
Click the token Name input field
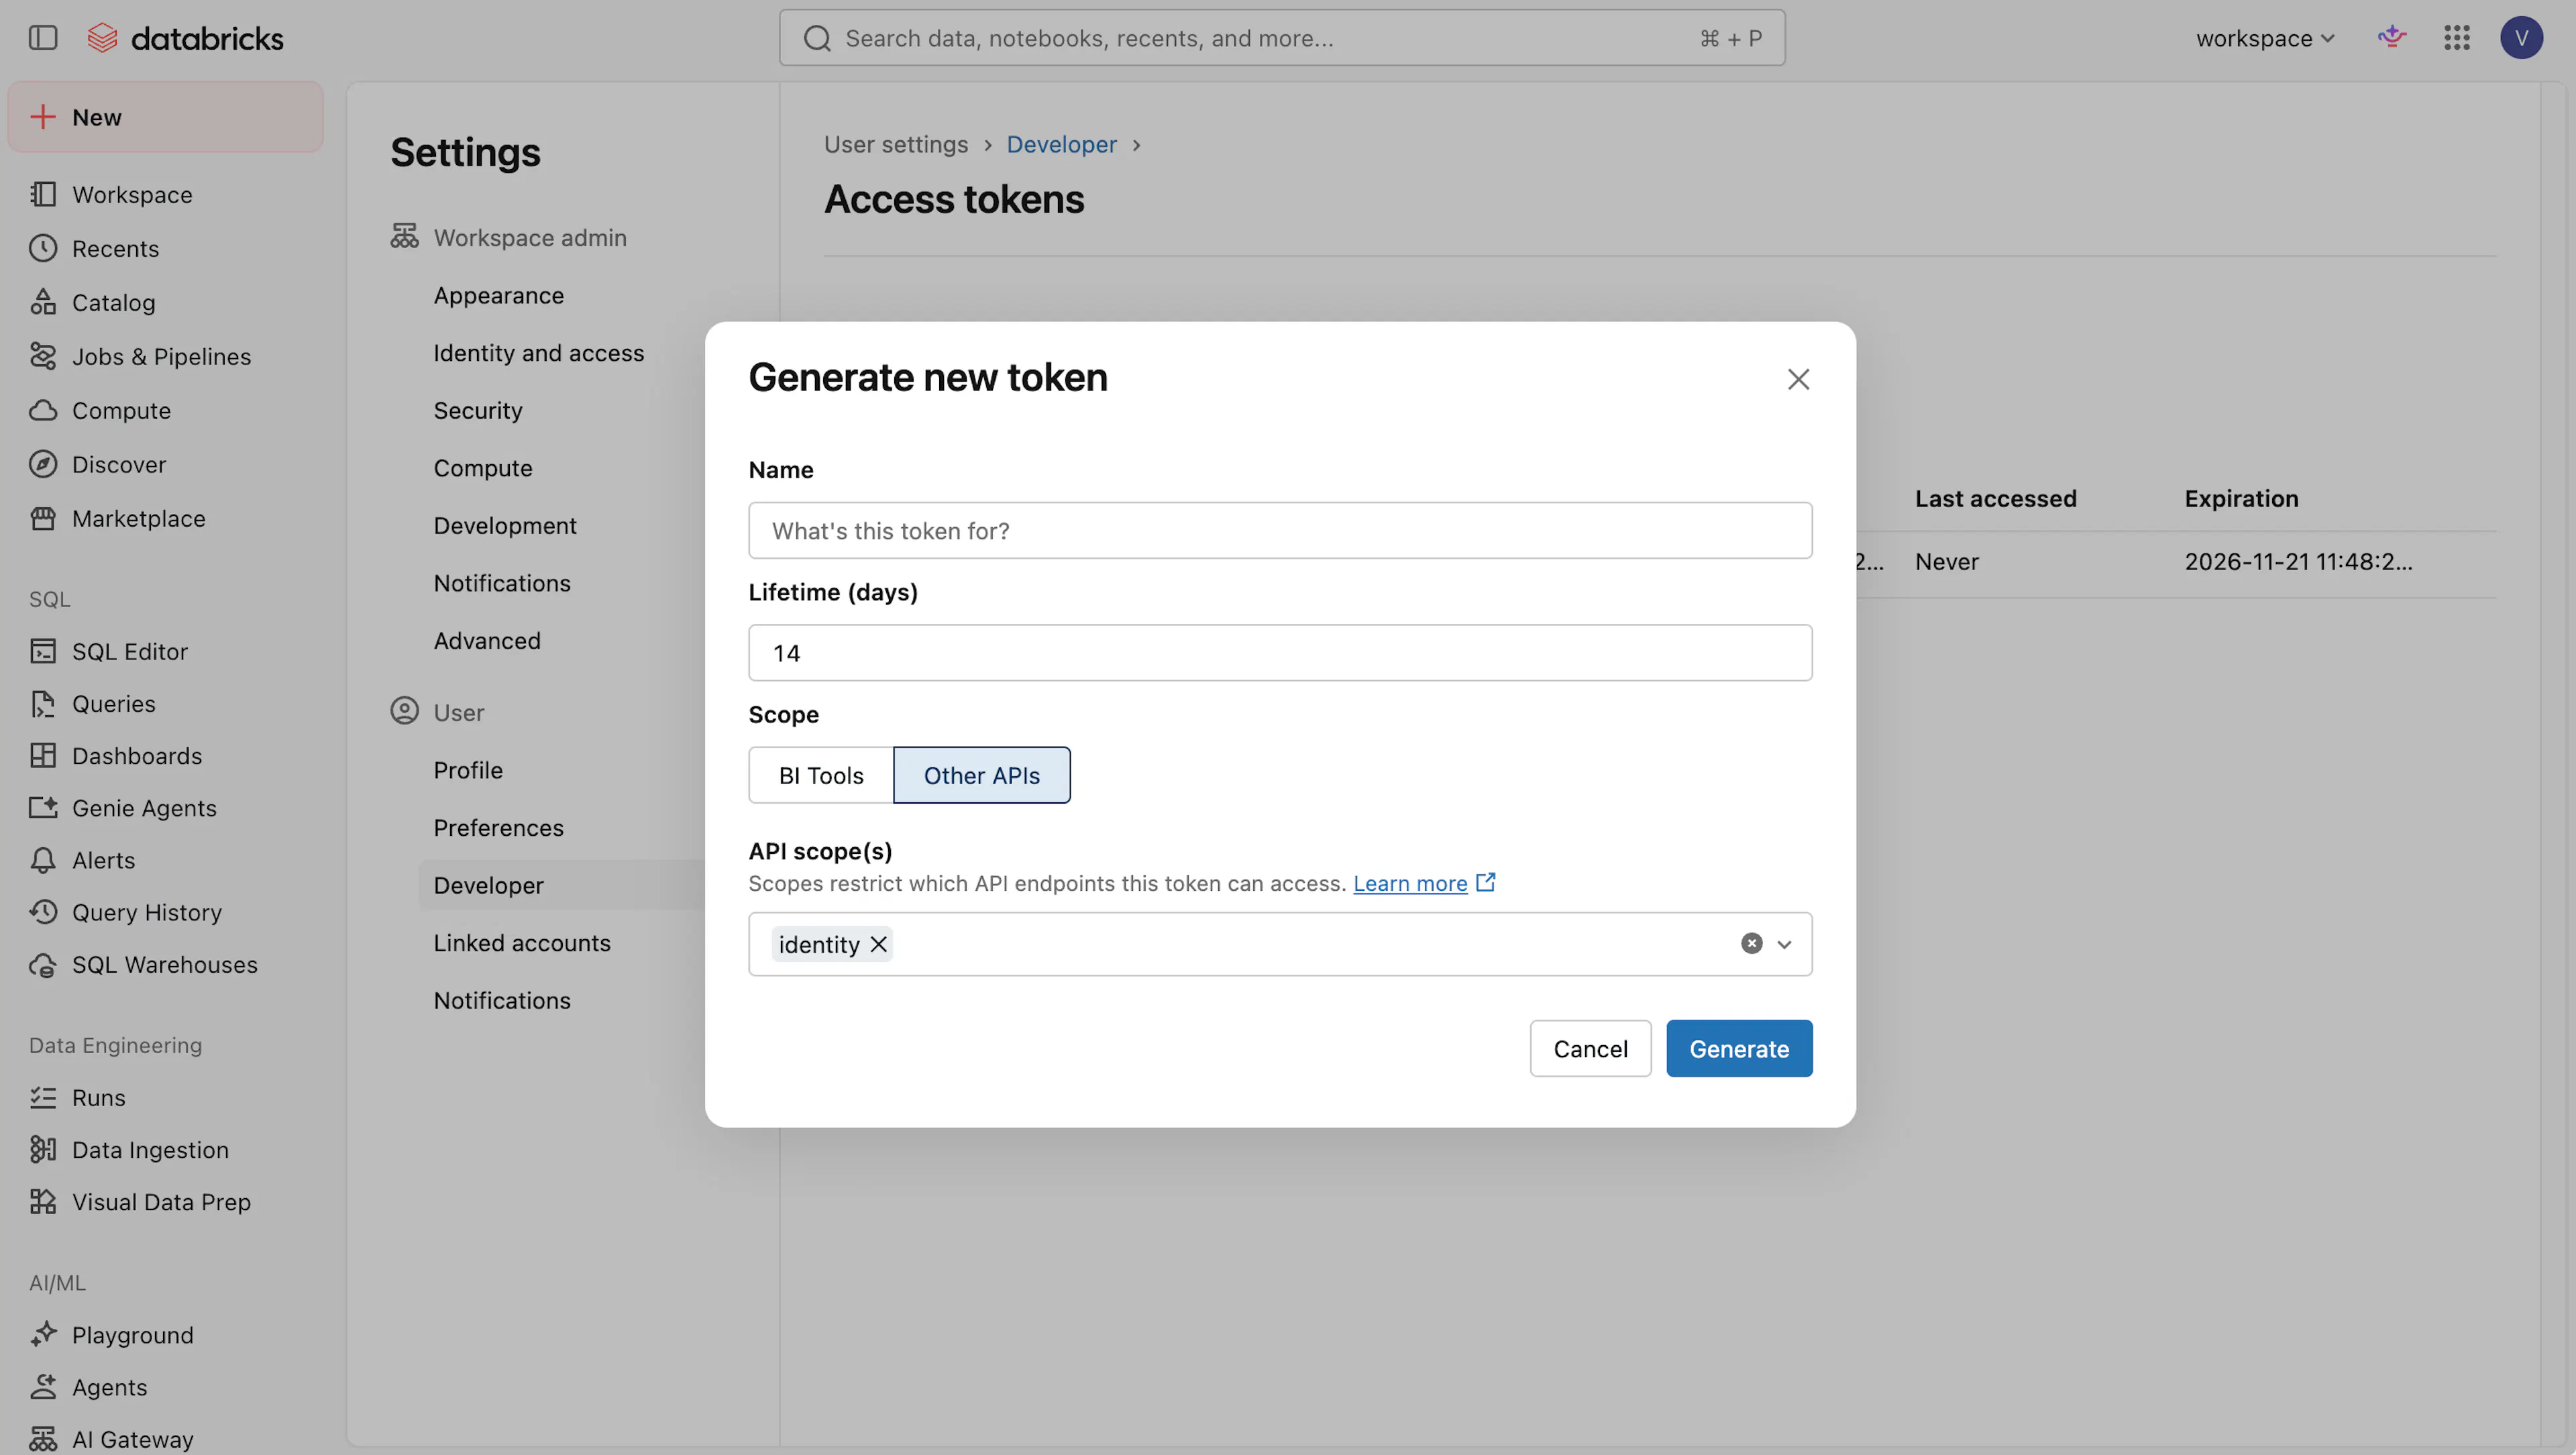click(x=1280, y=530)
